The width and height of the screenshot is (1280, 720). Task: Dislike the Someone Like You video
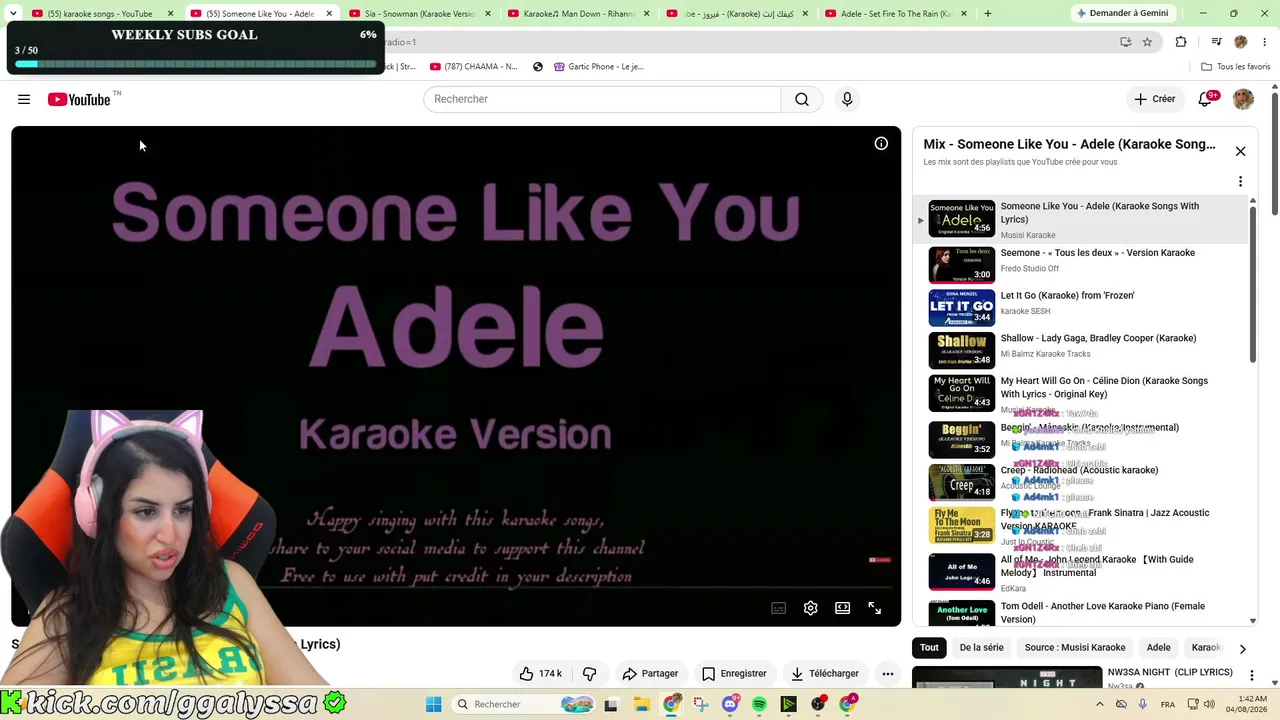(x=589, y=674)
